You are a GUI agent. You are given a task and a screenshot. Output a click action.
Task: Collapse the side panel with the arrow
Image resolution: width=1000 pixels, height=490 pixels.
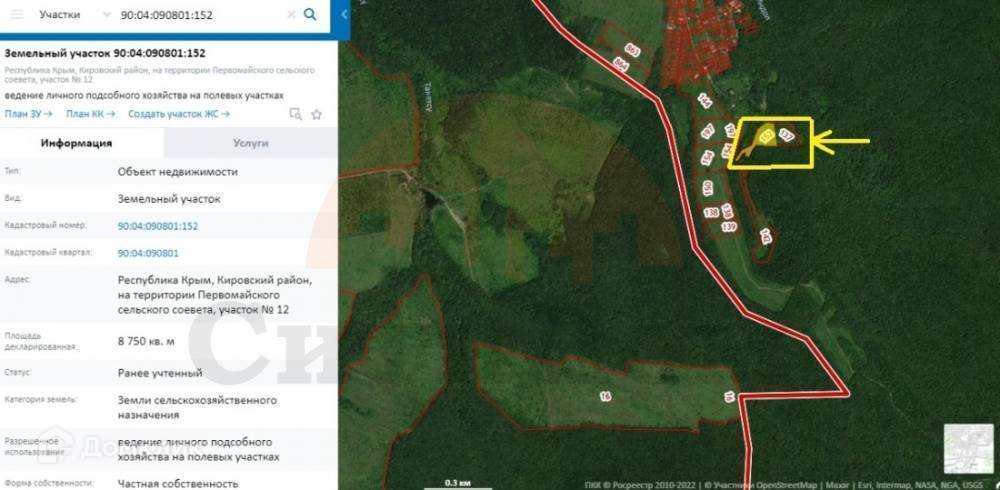point(344,15)
